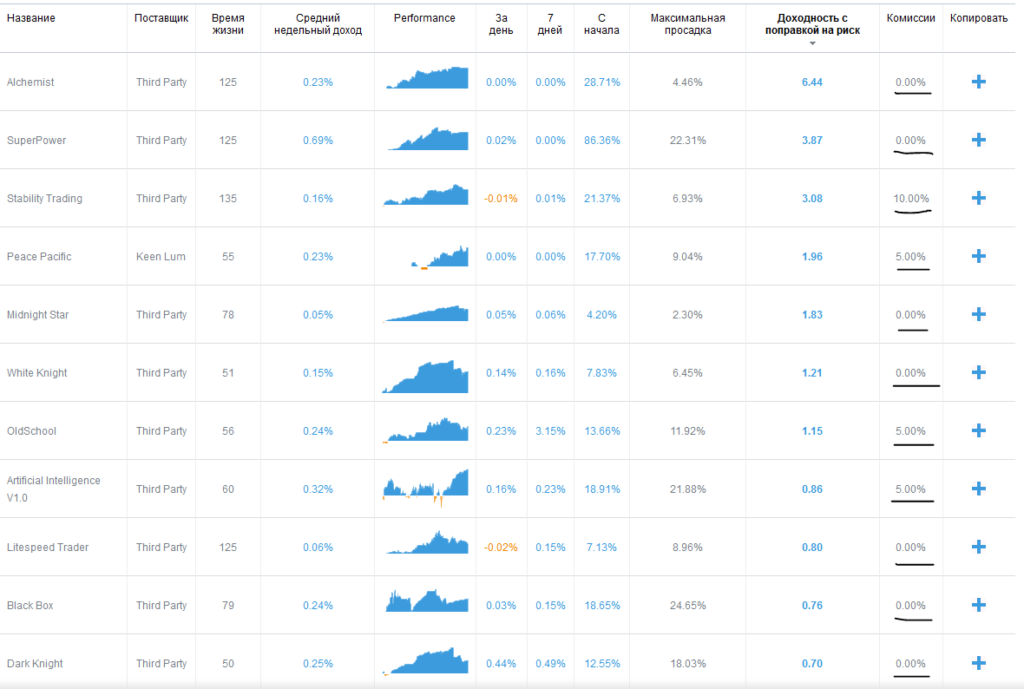Copy the SuperPower strategy with plus icon
Viewport: 1024px width, 689px height.
point(979,140)
